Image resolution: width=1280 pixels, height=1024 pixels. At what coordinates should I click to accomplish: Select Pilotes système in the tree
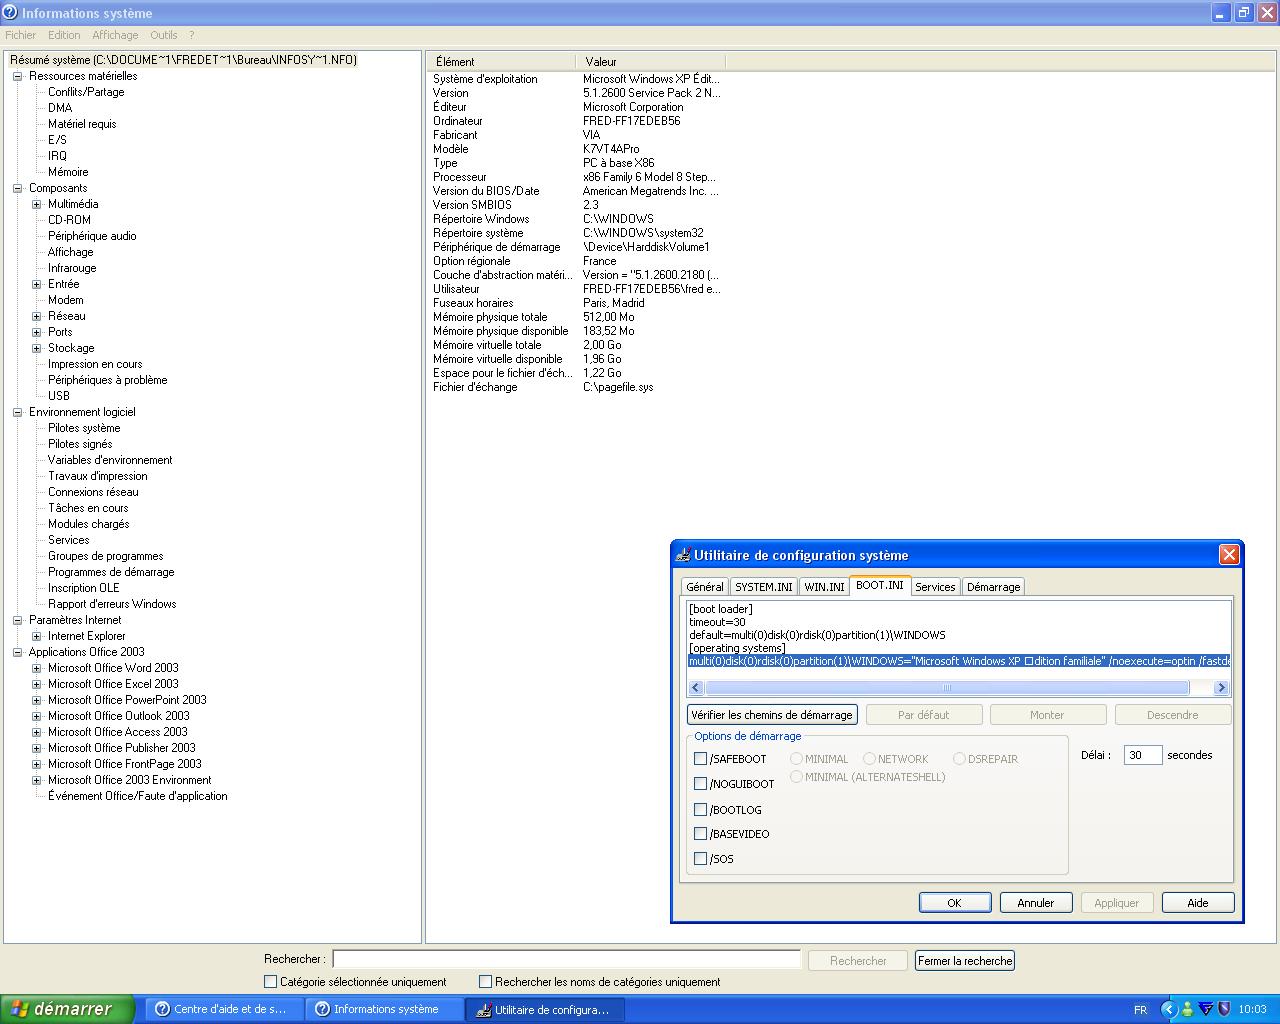click(84, 428)
